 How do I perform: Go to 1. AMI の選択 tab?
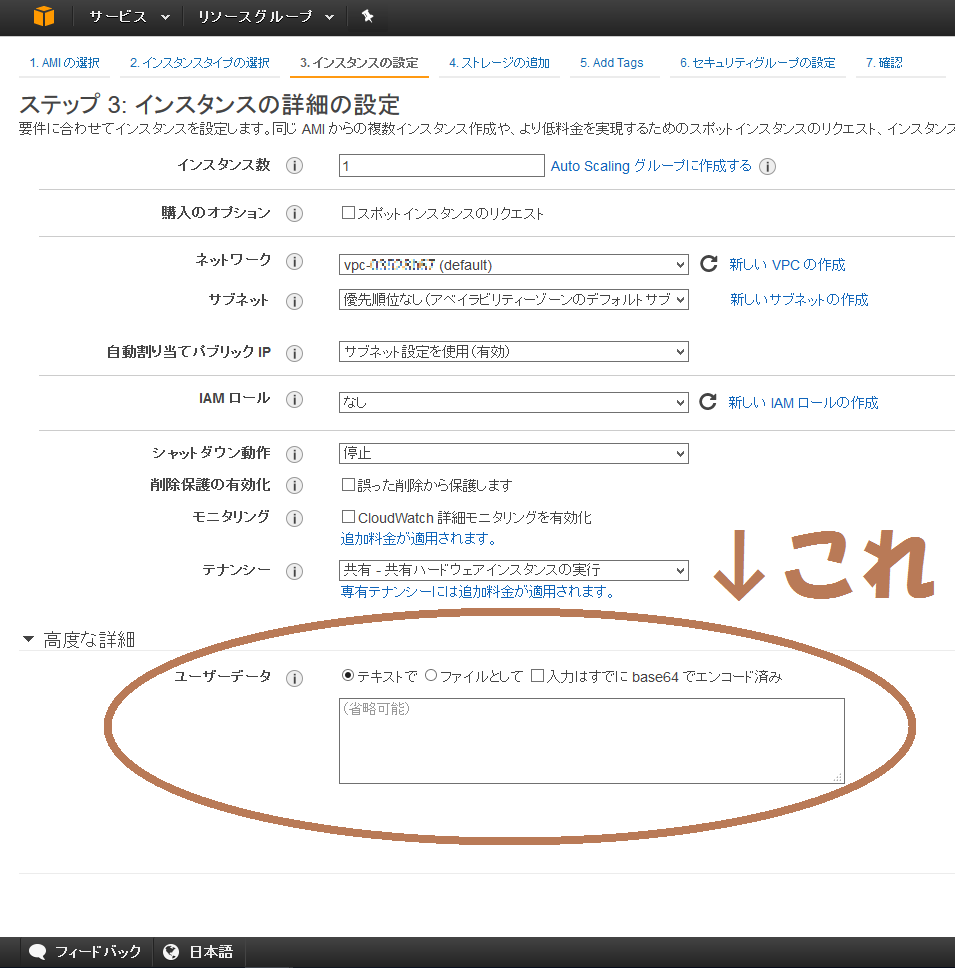click(64, 63)
